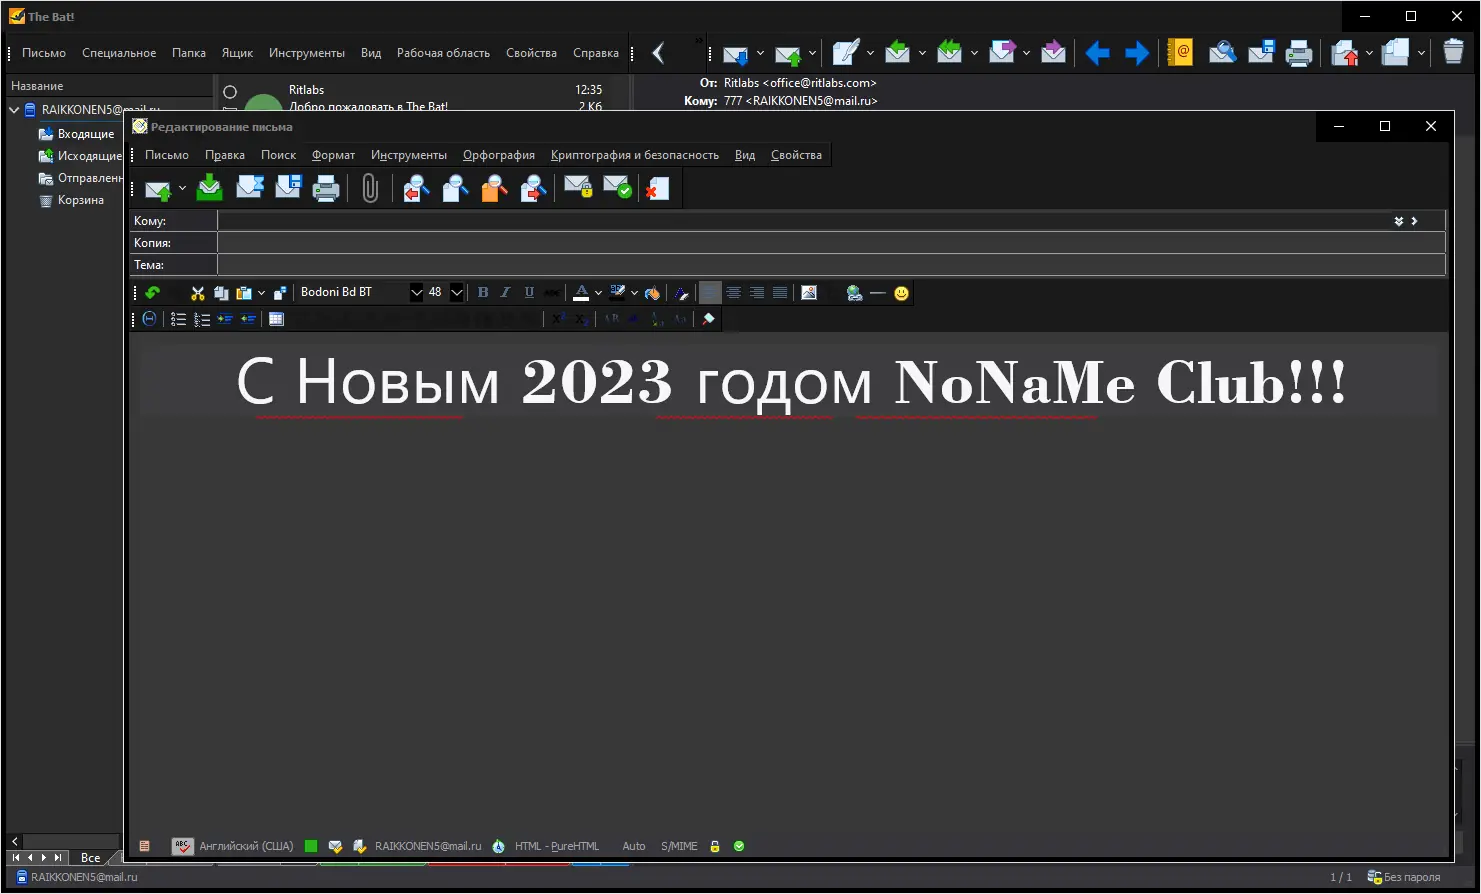This screenshot has height=894, width=1481.
Task: Insert a smiley into the message
Action: (900, 292)
